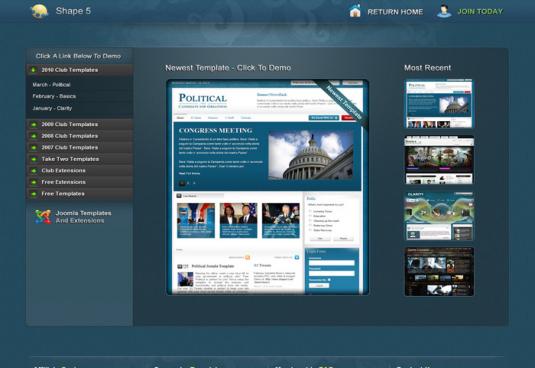Expand the 2009 Club Templates section
Viewport: 535px width, 368px height.
click(x=79, y=124)
